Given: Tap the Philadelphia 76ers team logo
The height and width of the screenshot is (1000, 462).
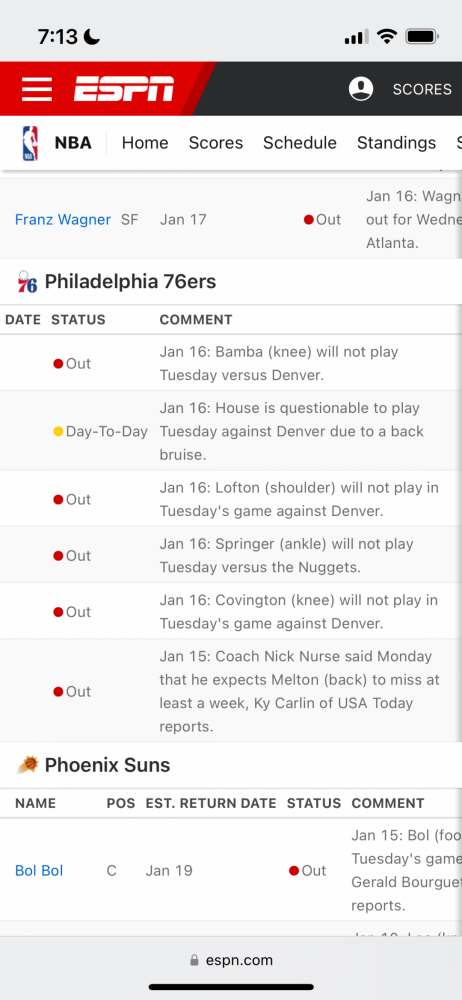Looking at the screenshot, I should [27, 281].
